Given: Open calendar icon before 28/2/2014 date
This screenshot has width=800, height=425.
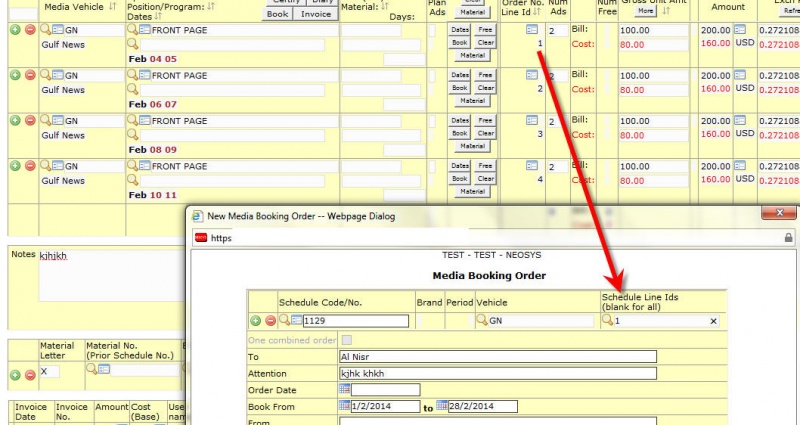Looking at the screenshot, I should 442,406.
